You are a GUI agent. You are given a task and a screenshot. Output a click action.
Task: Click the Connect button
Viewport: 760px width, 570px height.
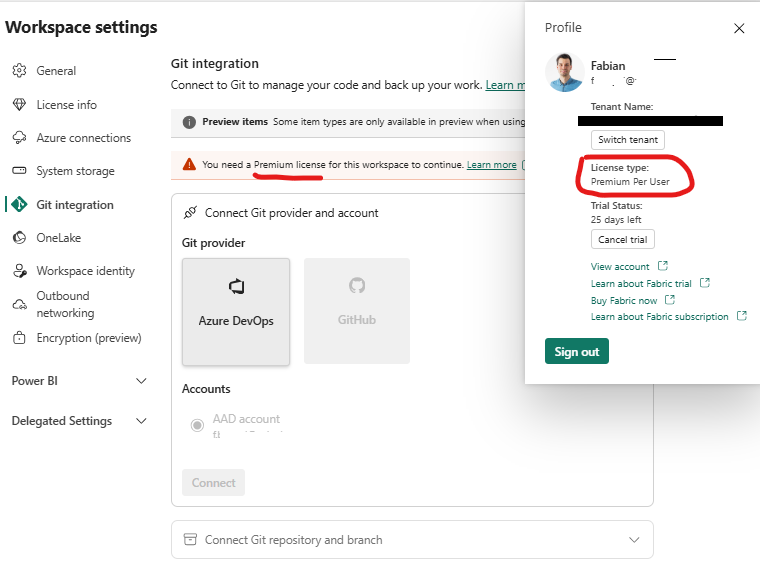click(x=213, y=483)
